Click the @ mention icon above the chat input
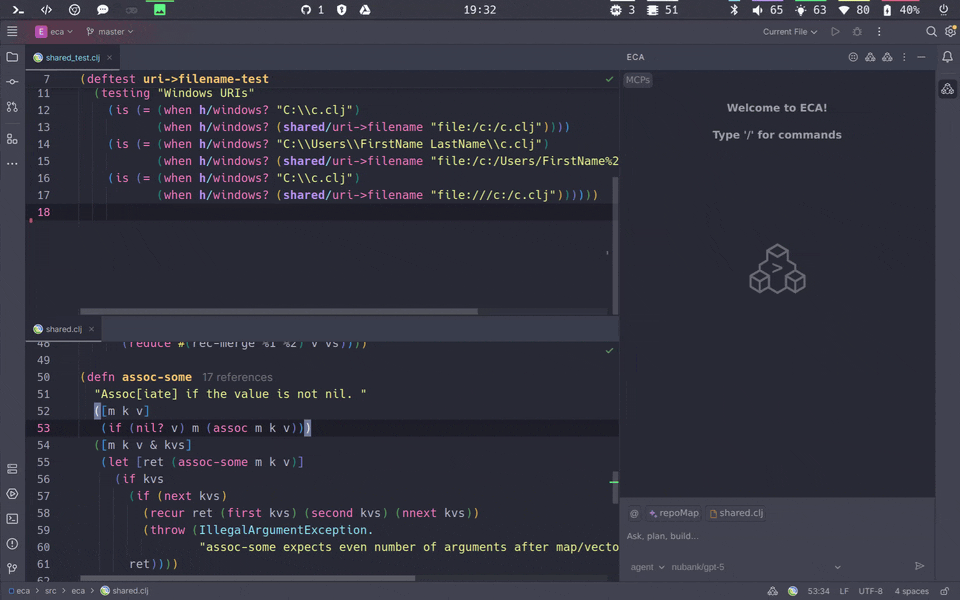Viewport: 960px width, 600px height. pyautogui.click(x=634, y=513)
